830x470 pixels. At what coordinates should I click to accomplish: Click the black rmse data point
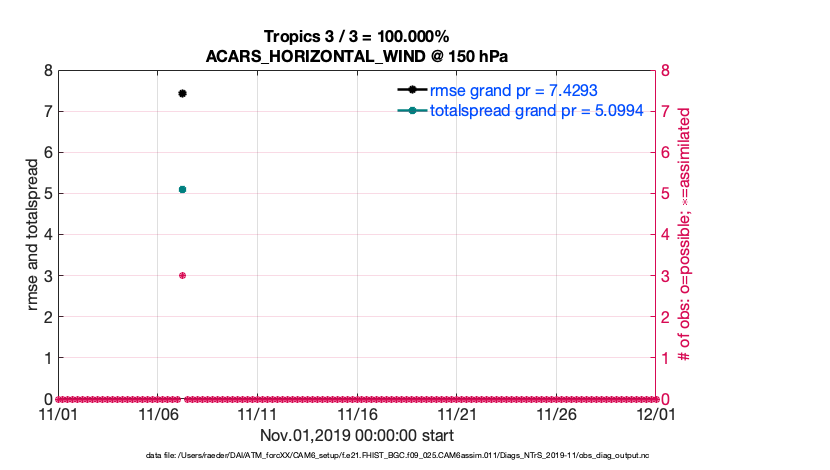tap(182, 93)
